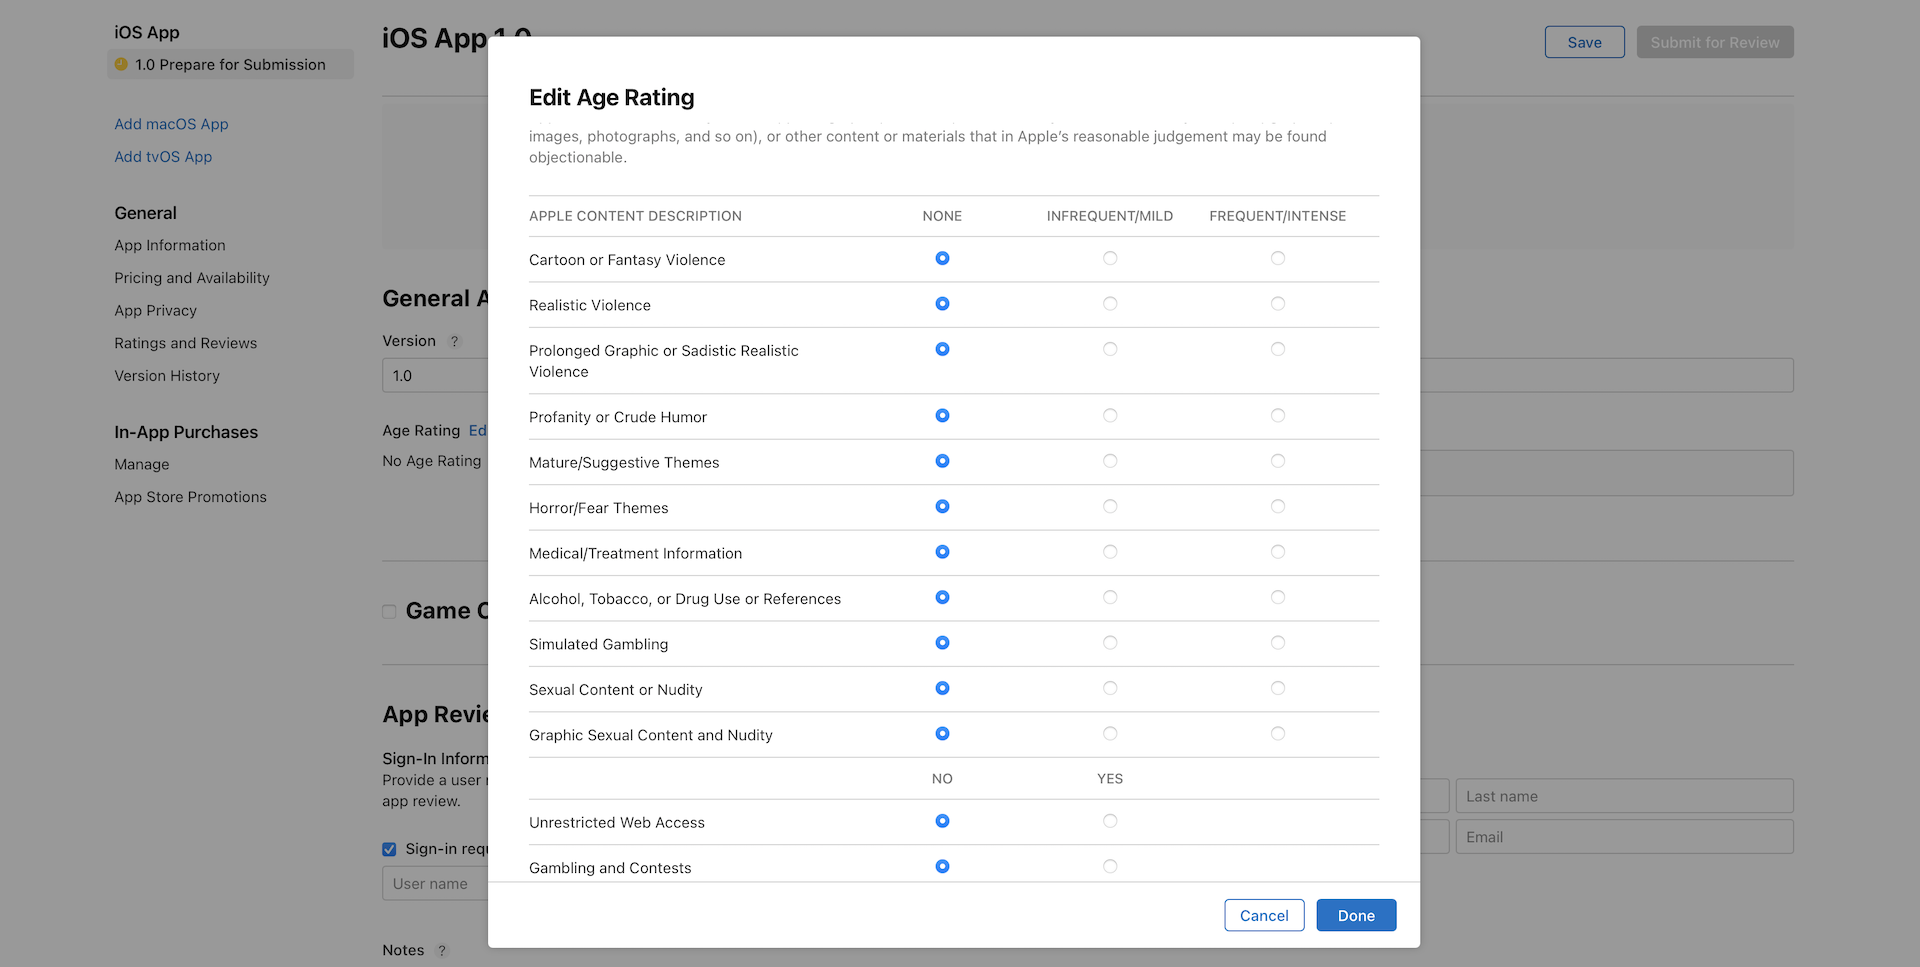Toggle the Game Center checkbox
This screenshot has width=1920, height=967.
click(x=388, y=611)
